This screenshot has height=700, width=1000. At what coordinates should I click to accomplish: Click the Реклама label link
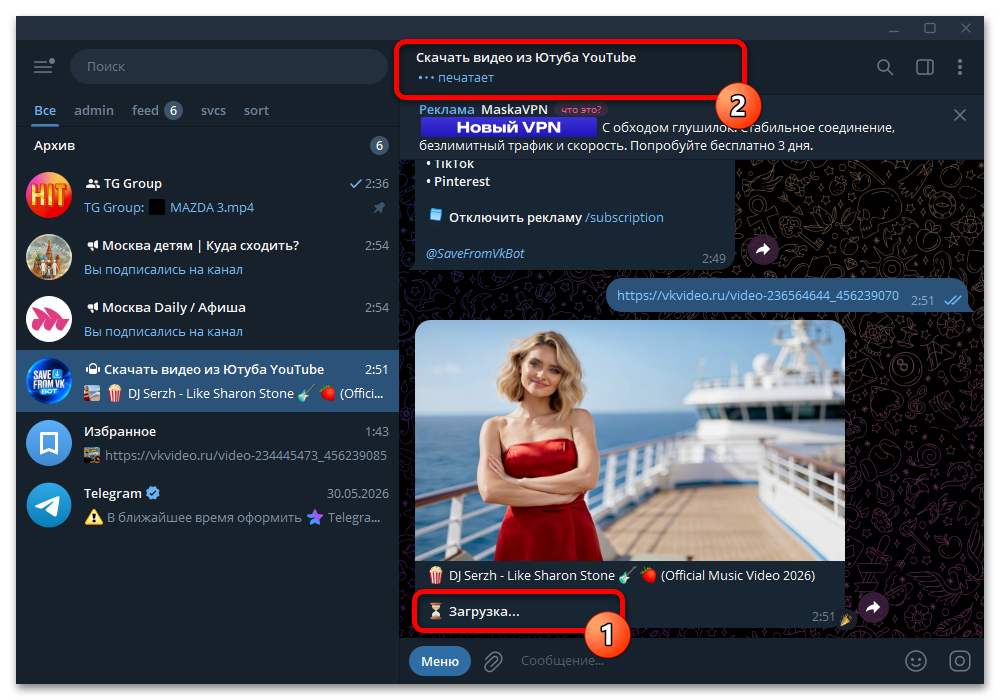click(446, 110)
